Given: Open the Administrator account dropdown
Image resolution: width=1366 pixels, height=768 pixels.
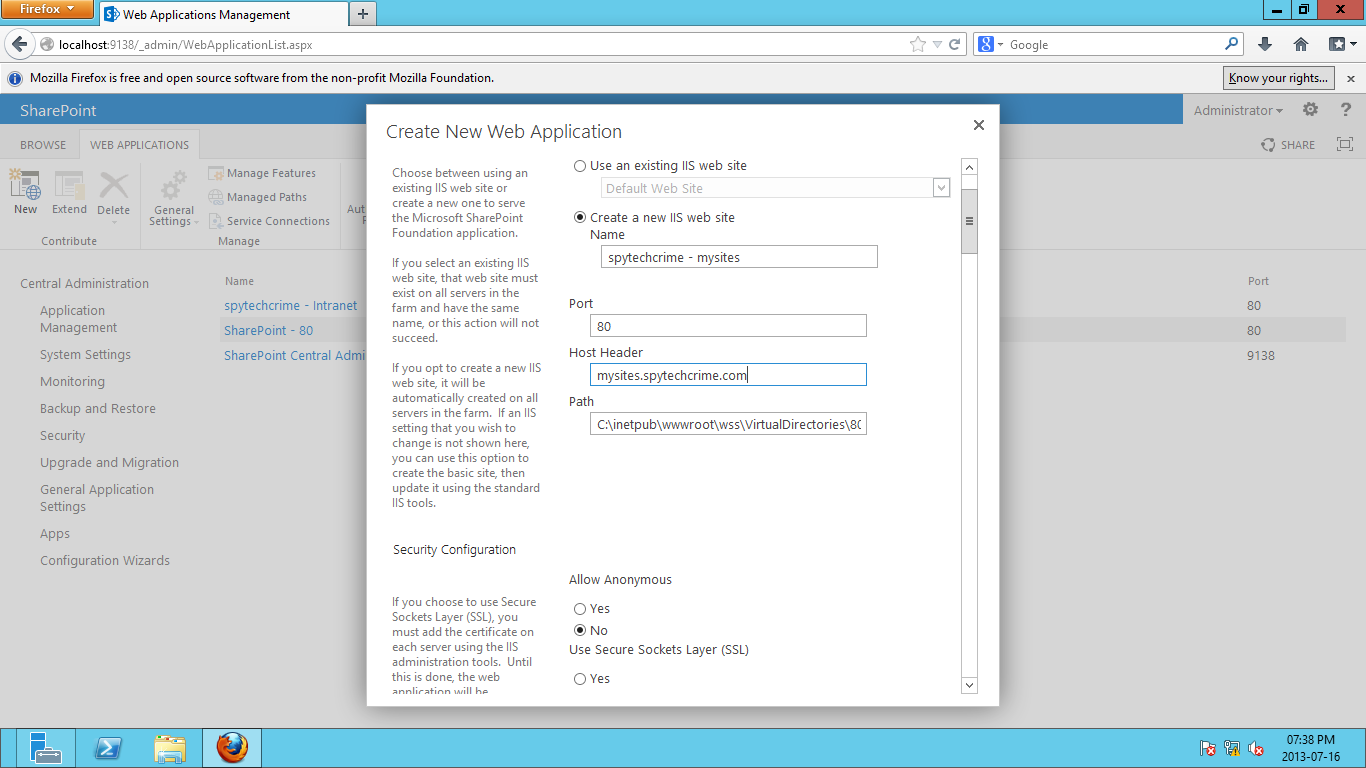Looking at the screenshot, I should point(1238,111).
